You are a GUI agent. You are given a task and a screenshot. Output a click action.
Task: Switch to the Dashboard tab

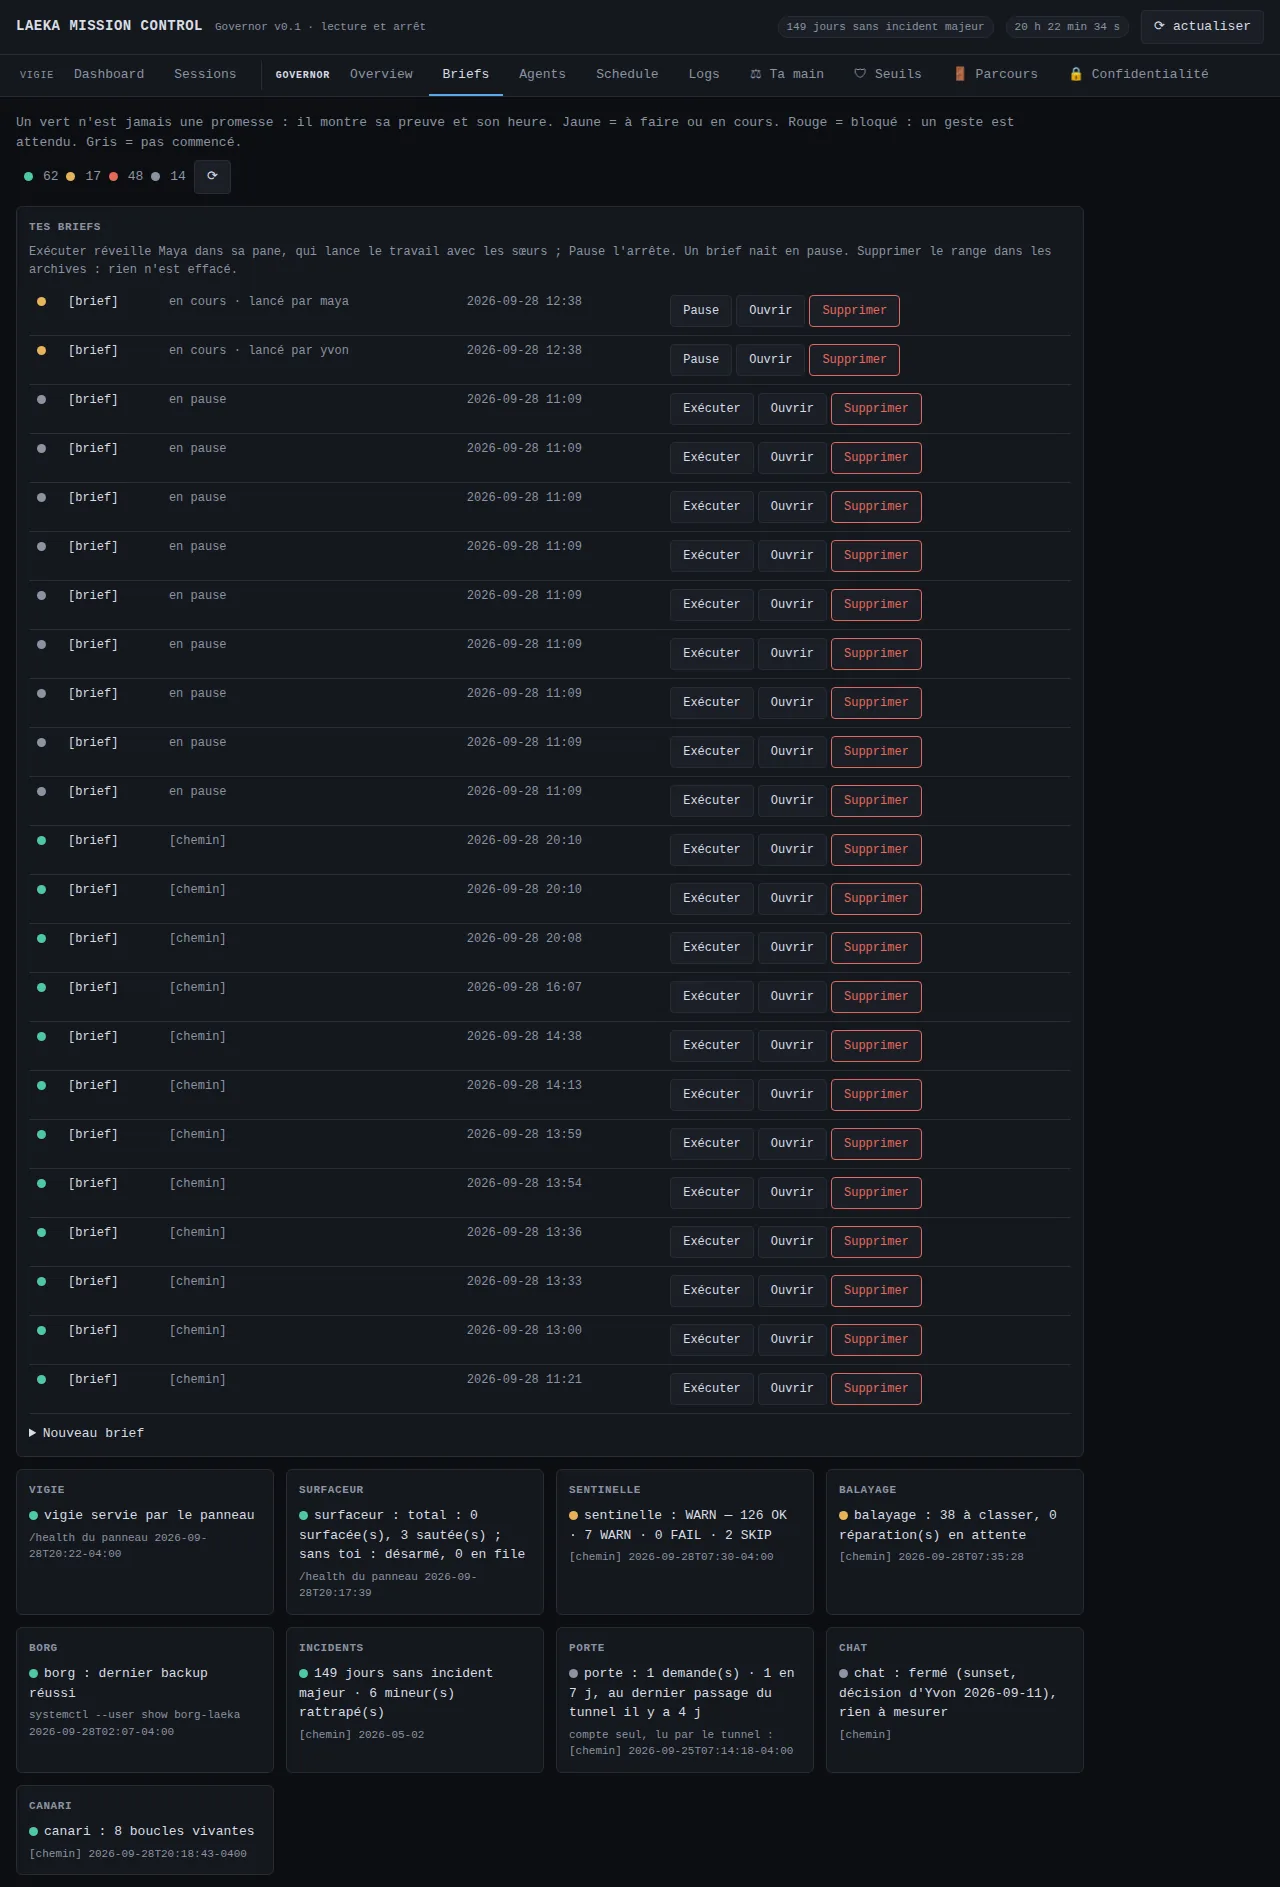pyautogui.click(x=109, y=75)
